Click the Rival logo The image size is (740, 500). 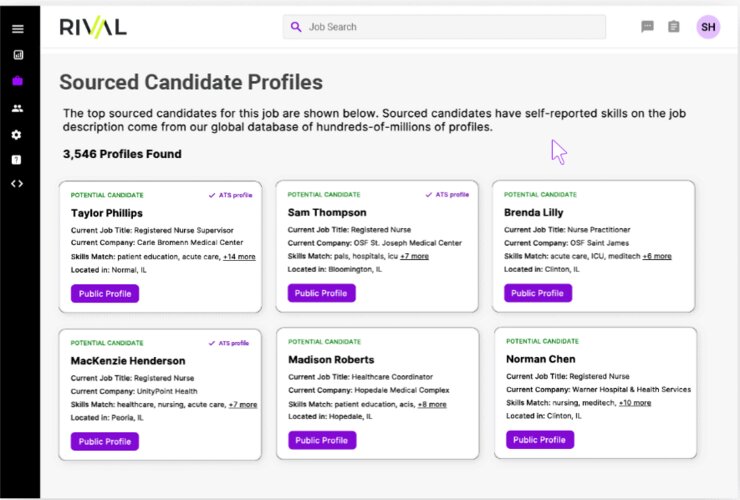[x=93, y=27]
